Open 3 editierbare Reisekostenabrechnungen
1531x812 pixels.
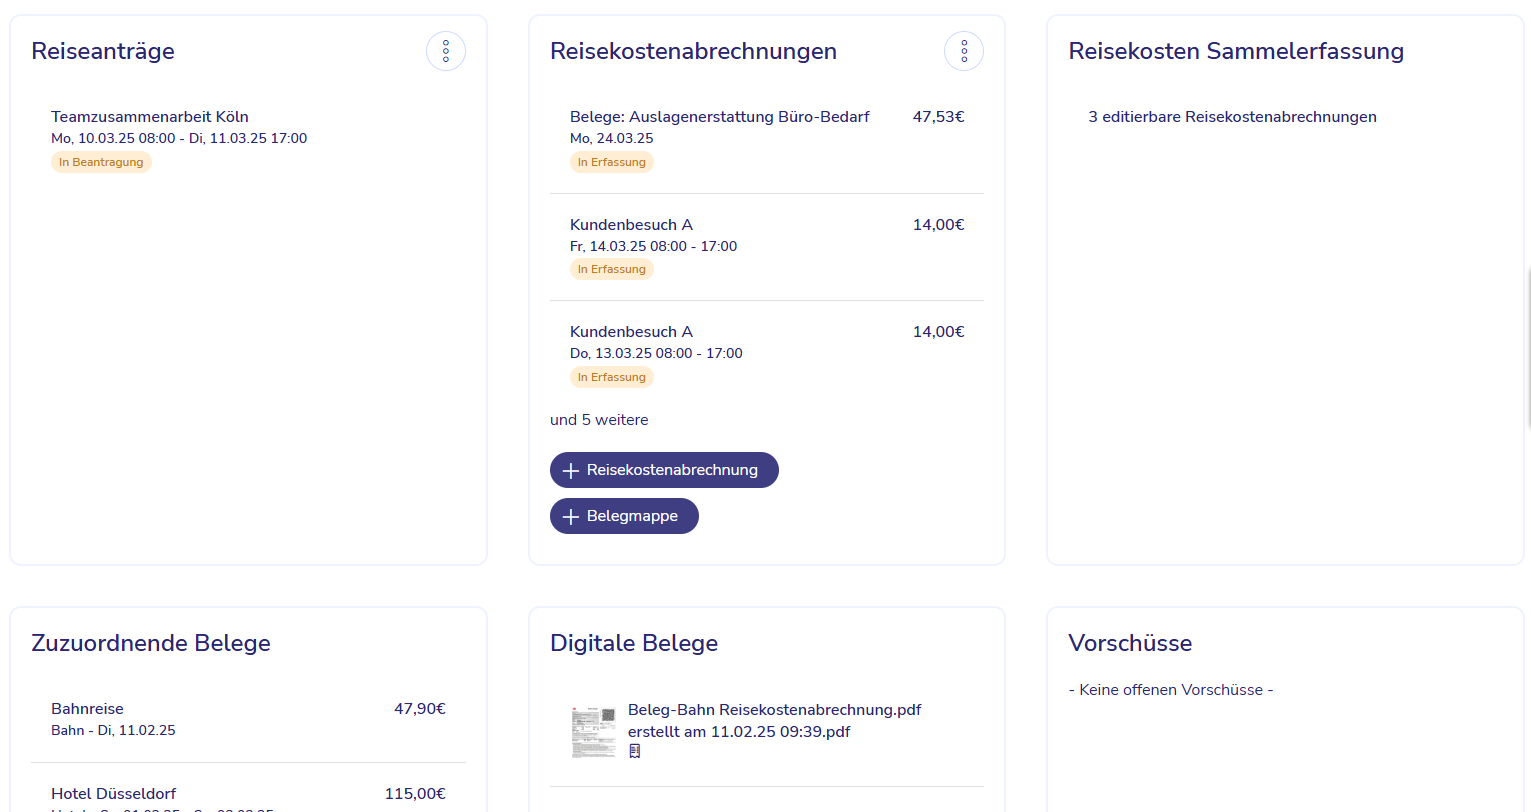pos(1232,117)
